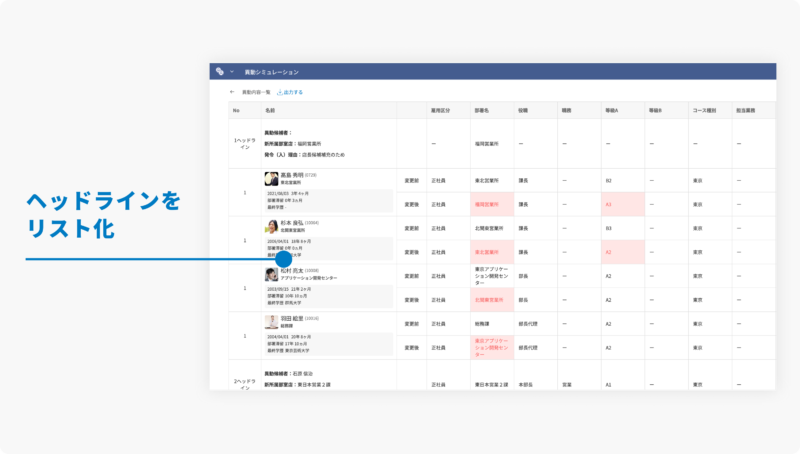The image size is (800, 454).
Task: Select the 1ヘッドライン row label
Action: [x=244, y=143]
